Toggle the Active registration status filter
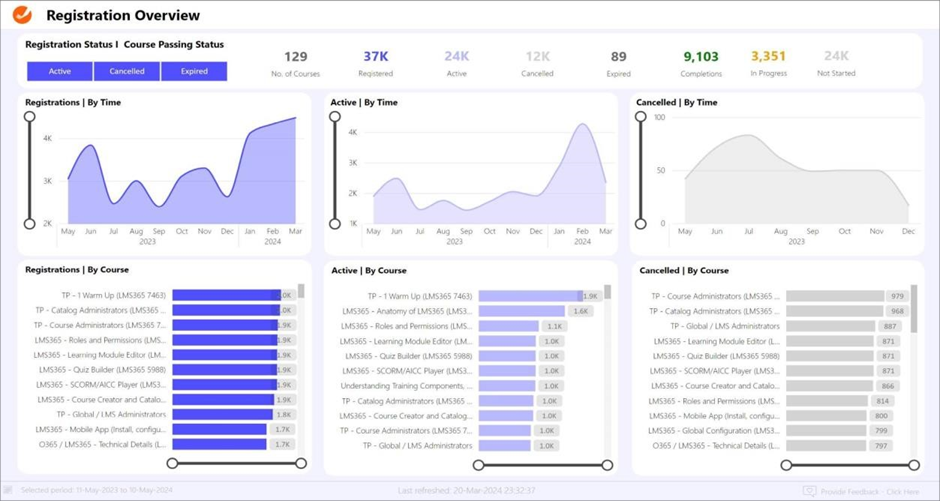The width and height of the screenshot is (940, 501). click(60, 71)
